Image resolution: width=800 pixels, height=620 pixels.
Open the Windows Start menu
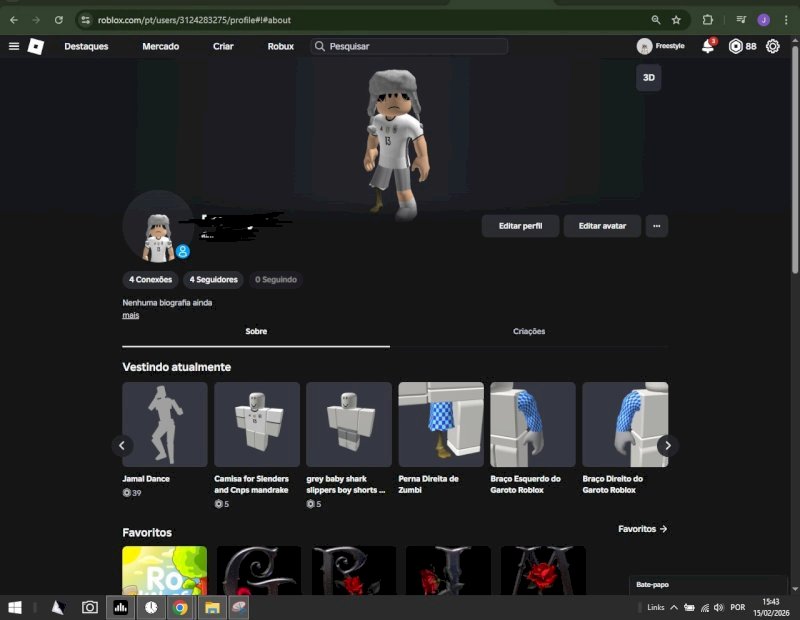[x=15, y=607]
